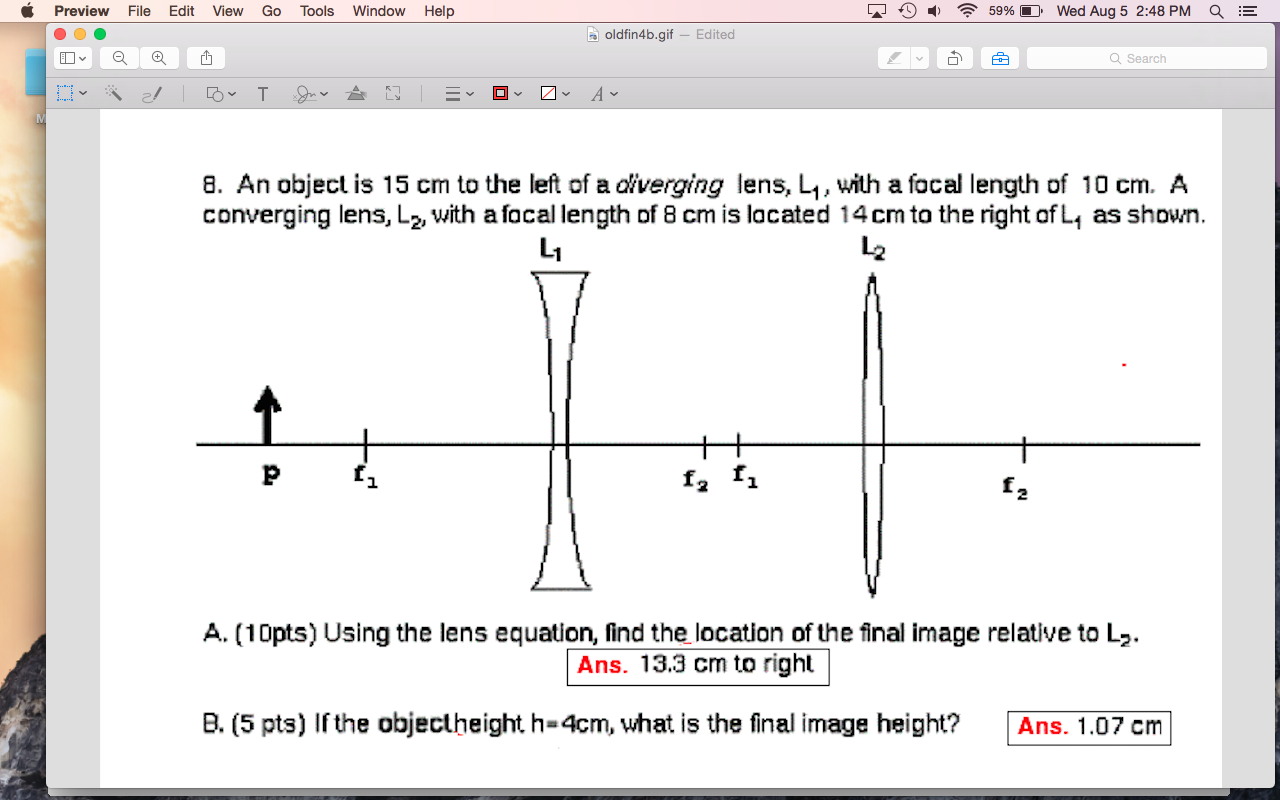The image size is (1280, 800).
Task: Zoom out using the magnifier icon
Action: click(x=119, y=57)
